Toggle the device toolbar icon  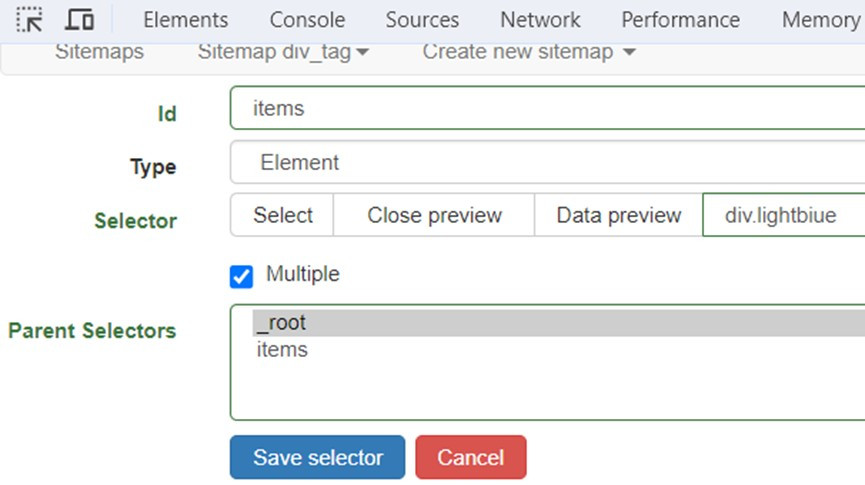(80, 19)
